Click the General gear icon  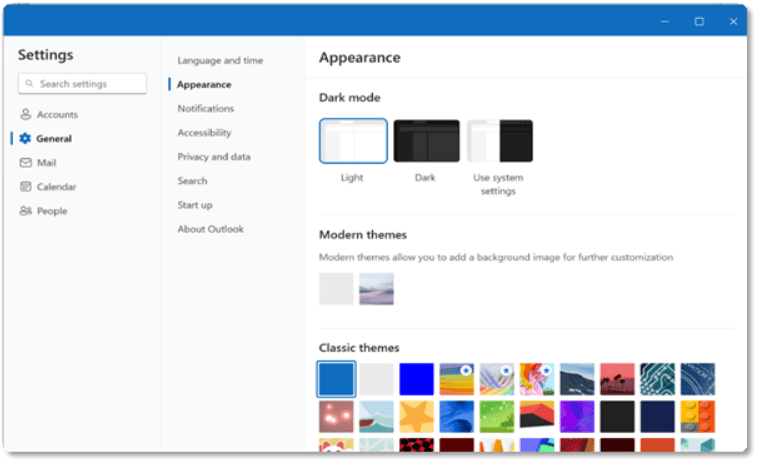pyautogui.click(x=25, y=139)
